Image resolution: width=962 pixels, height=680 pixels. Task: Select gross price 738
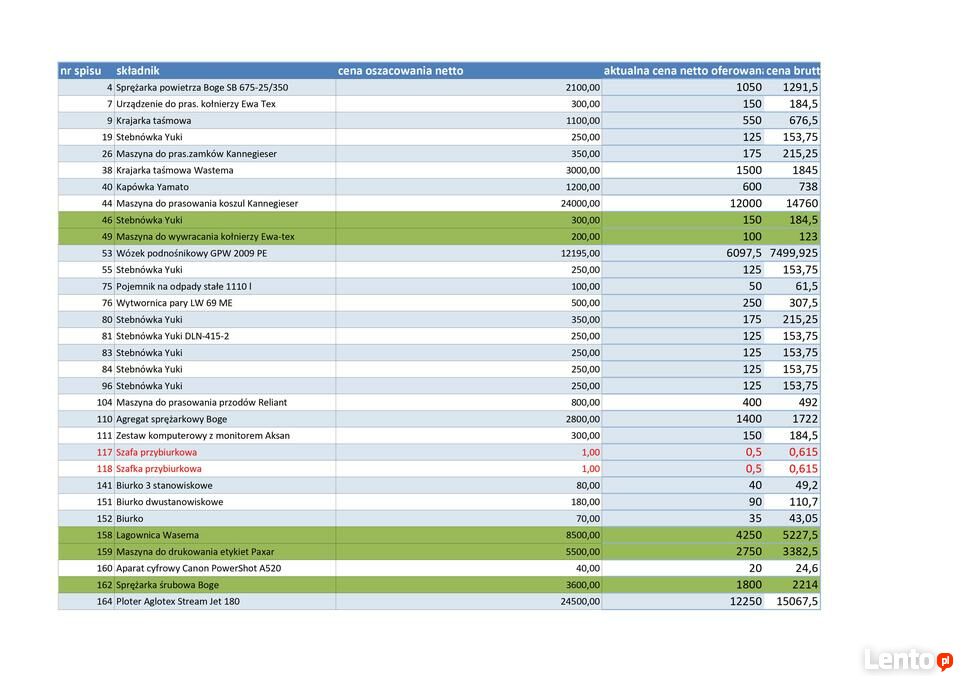point(808,187)
